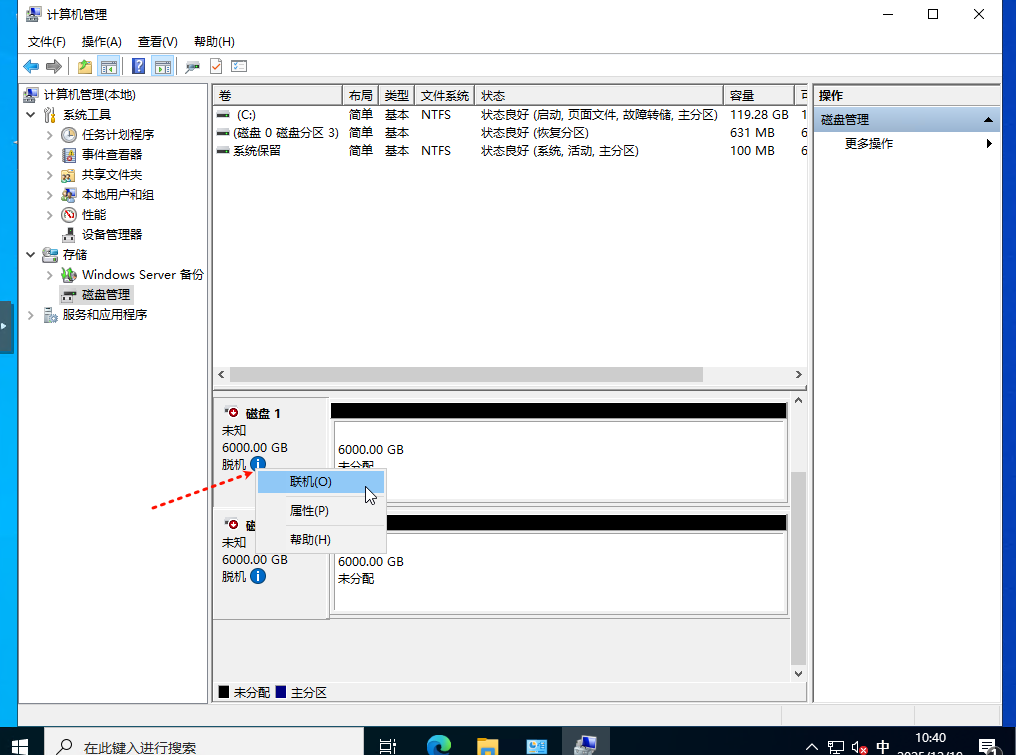Click the Up one level folder icon
The image size is (1016, 755).
coord(85,67)
